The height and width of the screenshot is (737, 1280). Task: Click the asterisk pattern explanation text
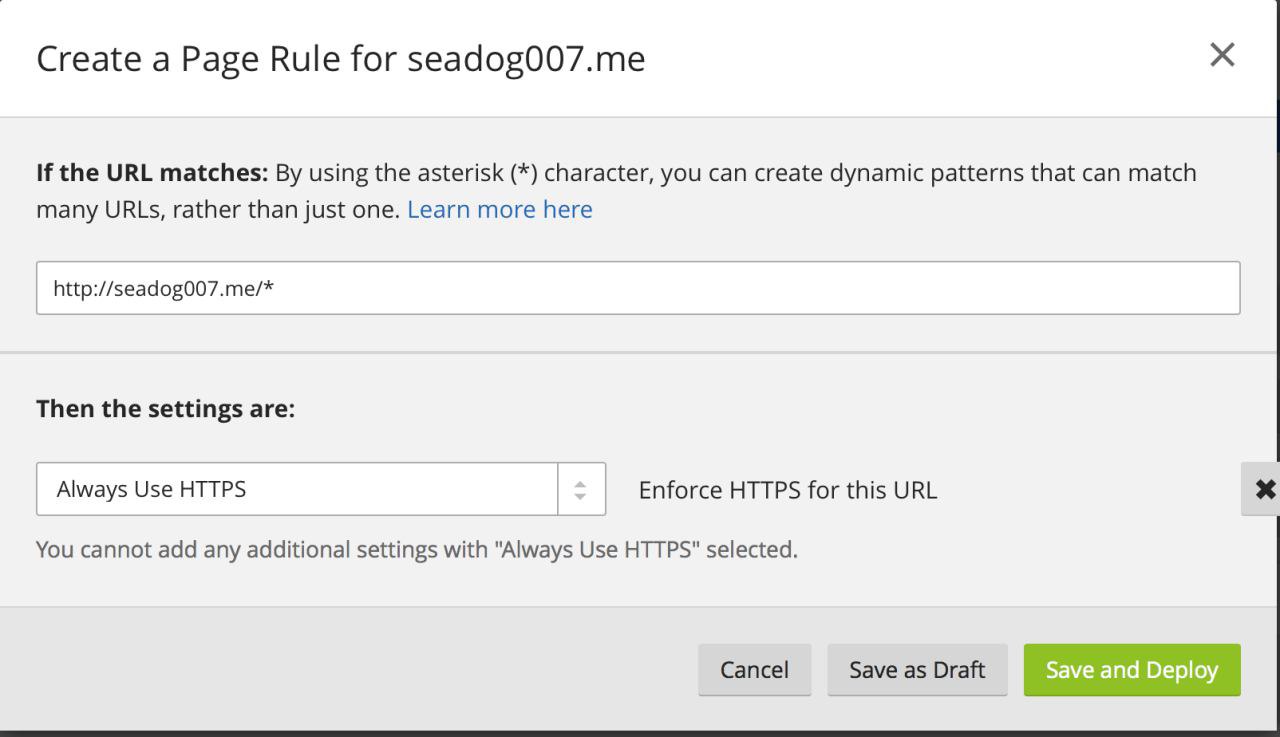(x=735, y=173)
